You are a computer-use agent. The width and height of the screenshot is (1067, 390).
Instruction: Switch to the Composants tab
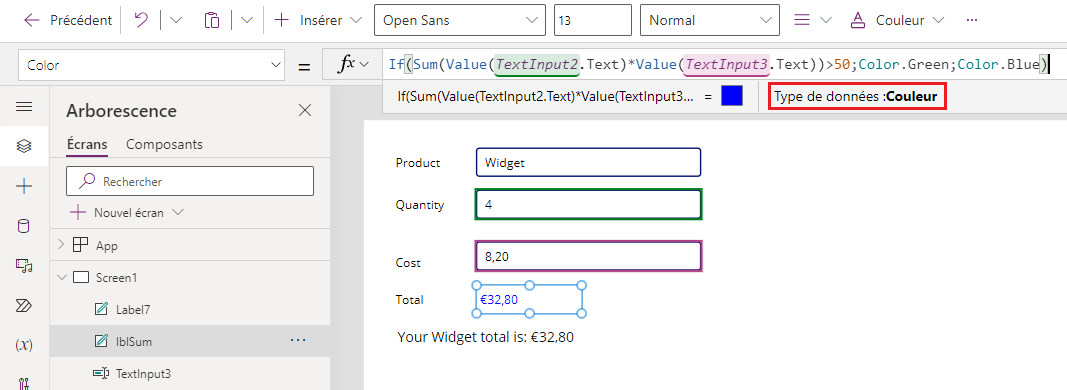coord(164,144)
